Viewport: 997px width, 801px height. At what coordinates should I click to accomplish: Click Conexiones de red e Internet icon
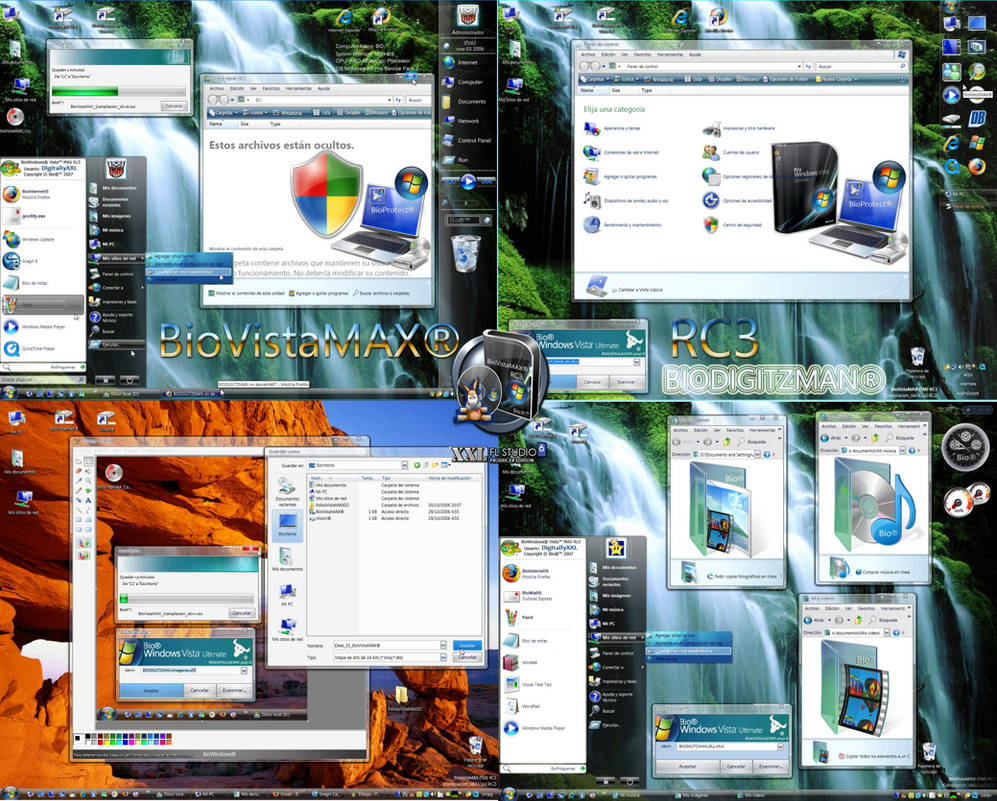point(591,152)
